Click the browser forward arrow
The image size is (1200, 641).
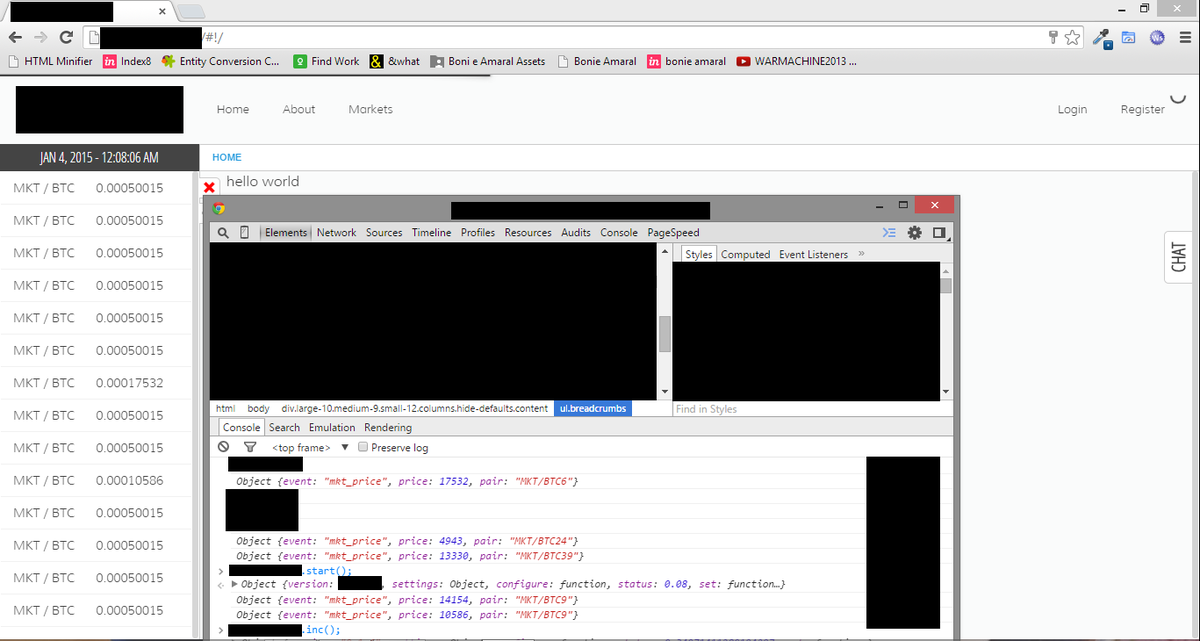[41, 37]
